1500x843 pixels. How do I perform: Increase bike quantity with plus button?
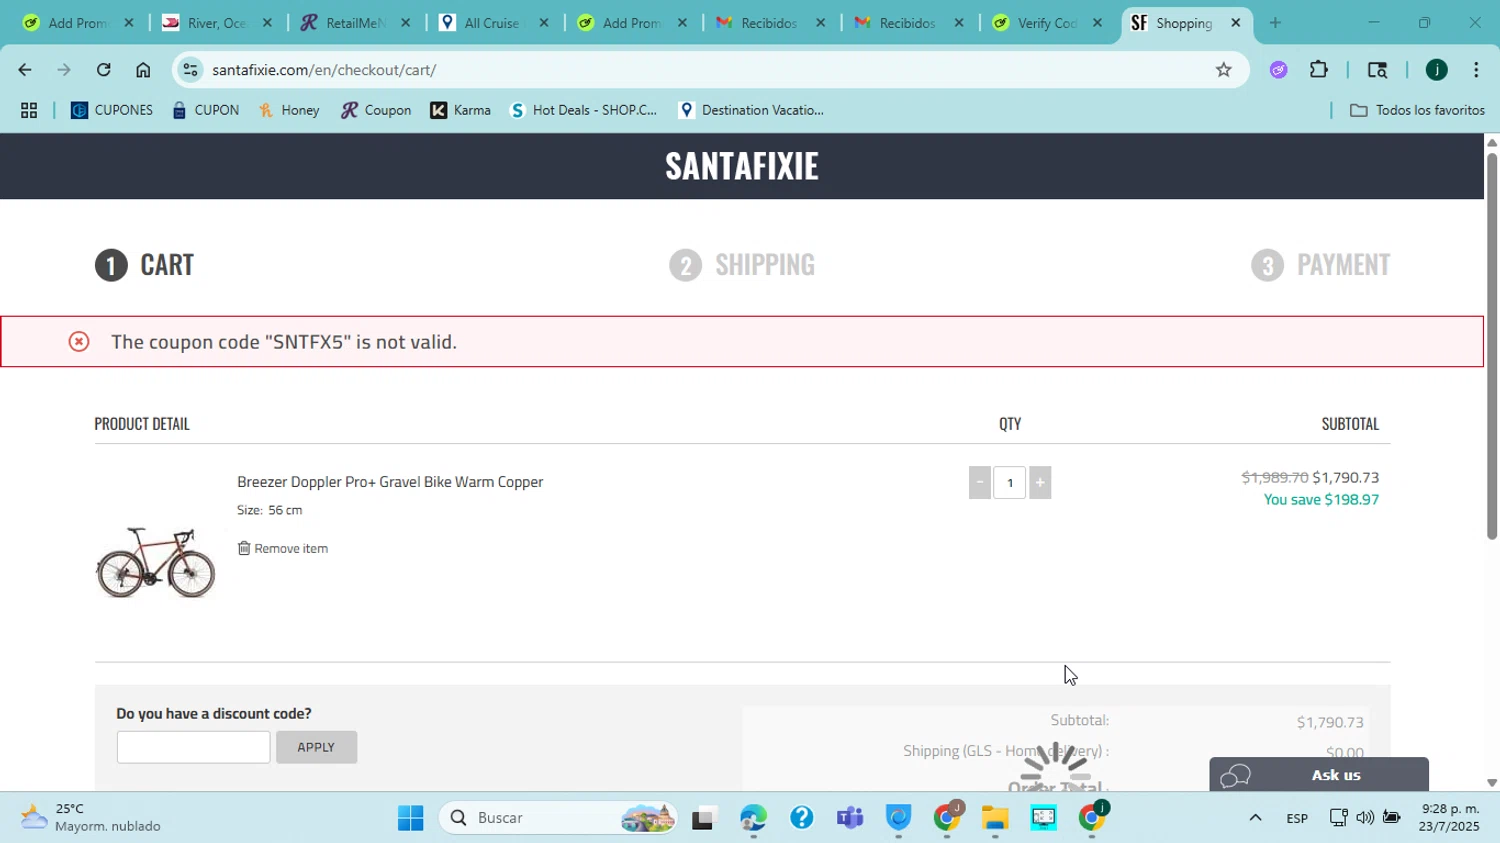(x=1040, y=483)
